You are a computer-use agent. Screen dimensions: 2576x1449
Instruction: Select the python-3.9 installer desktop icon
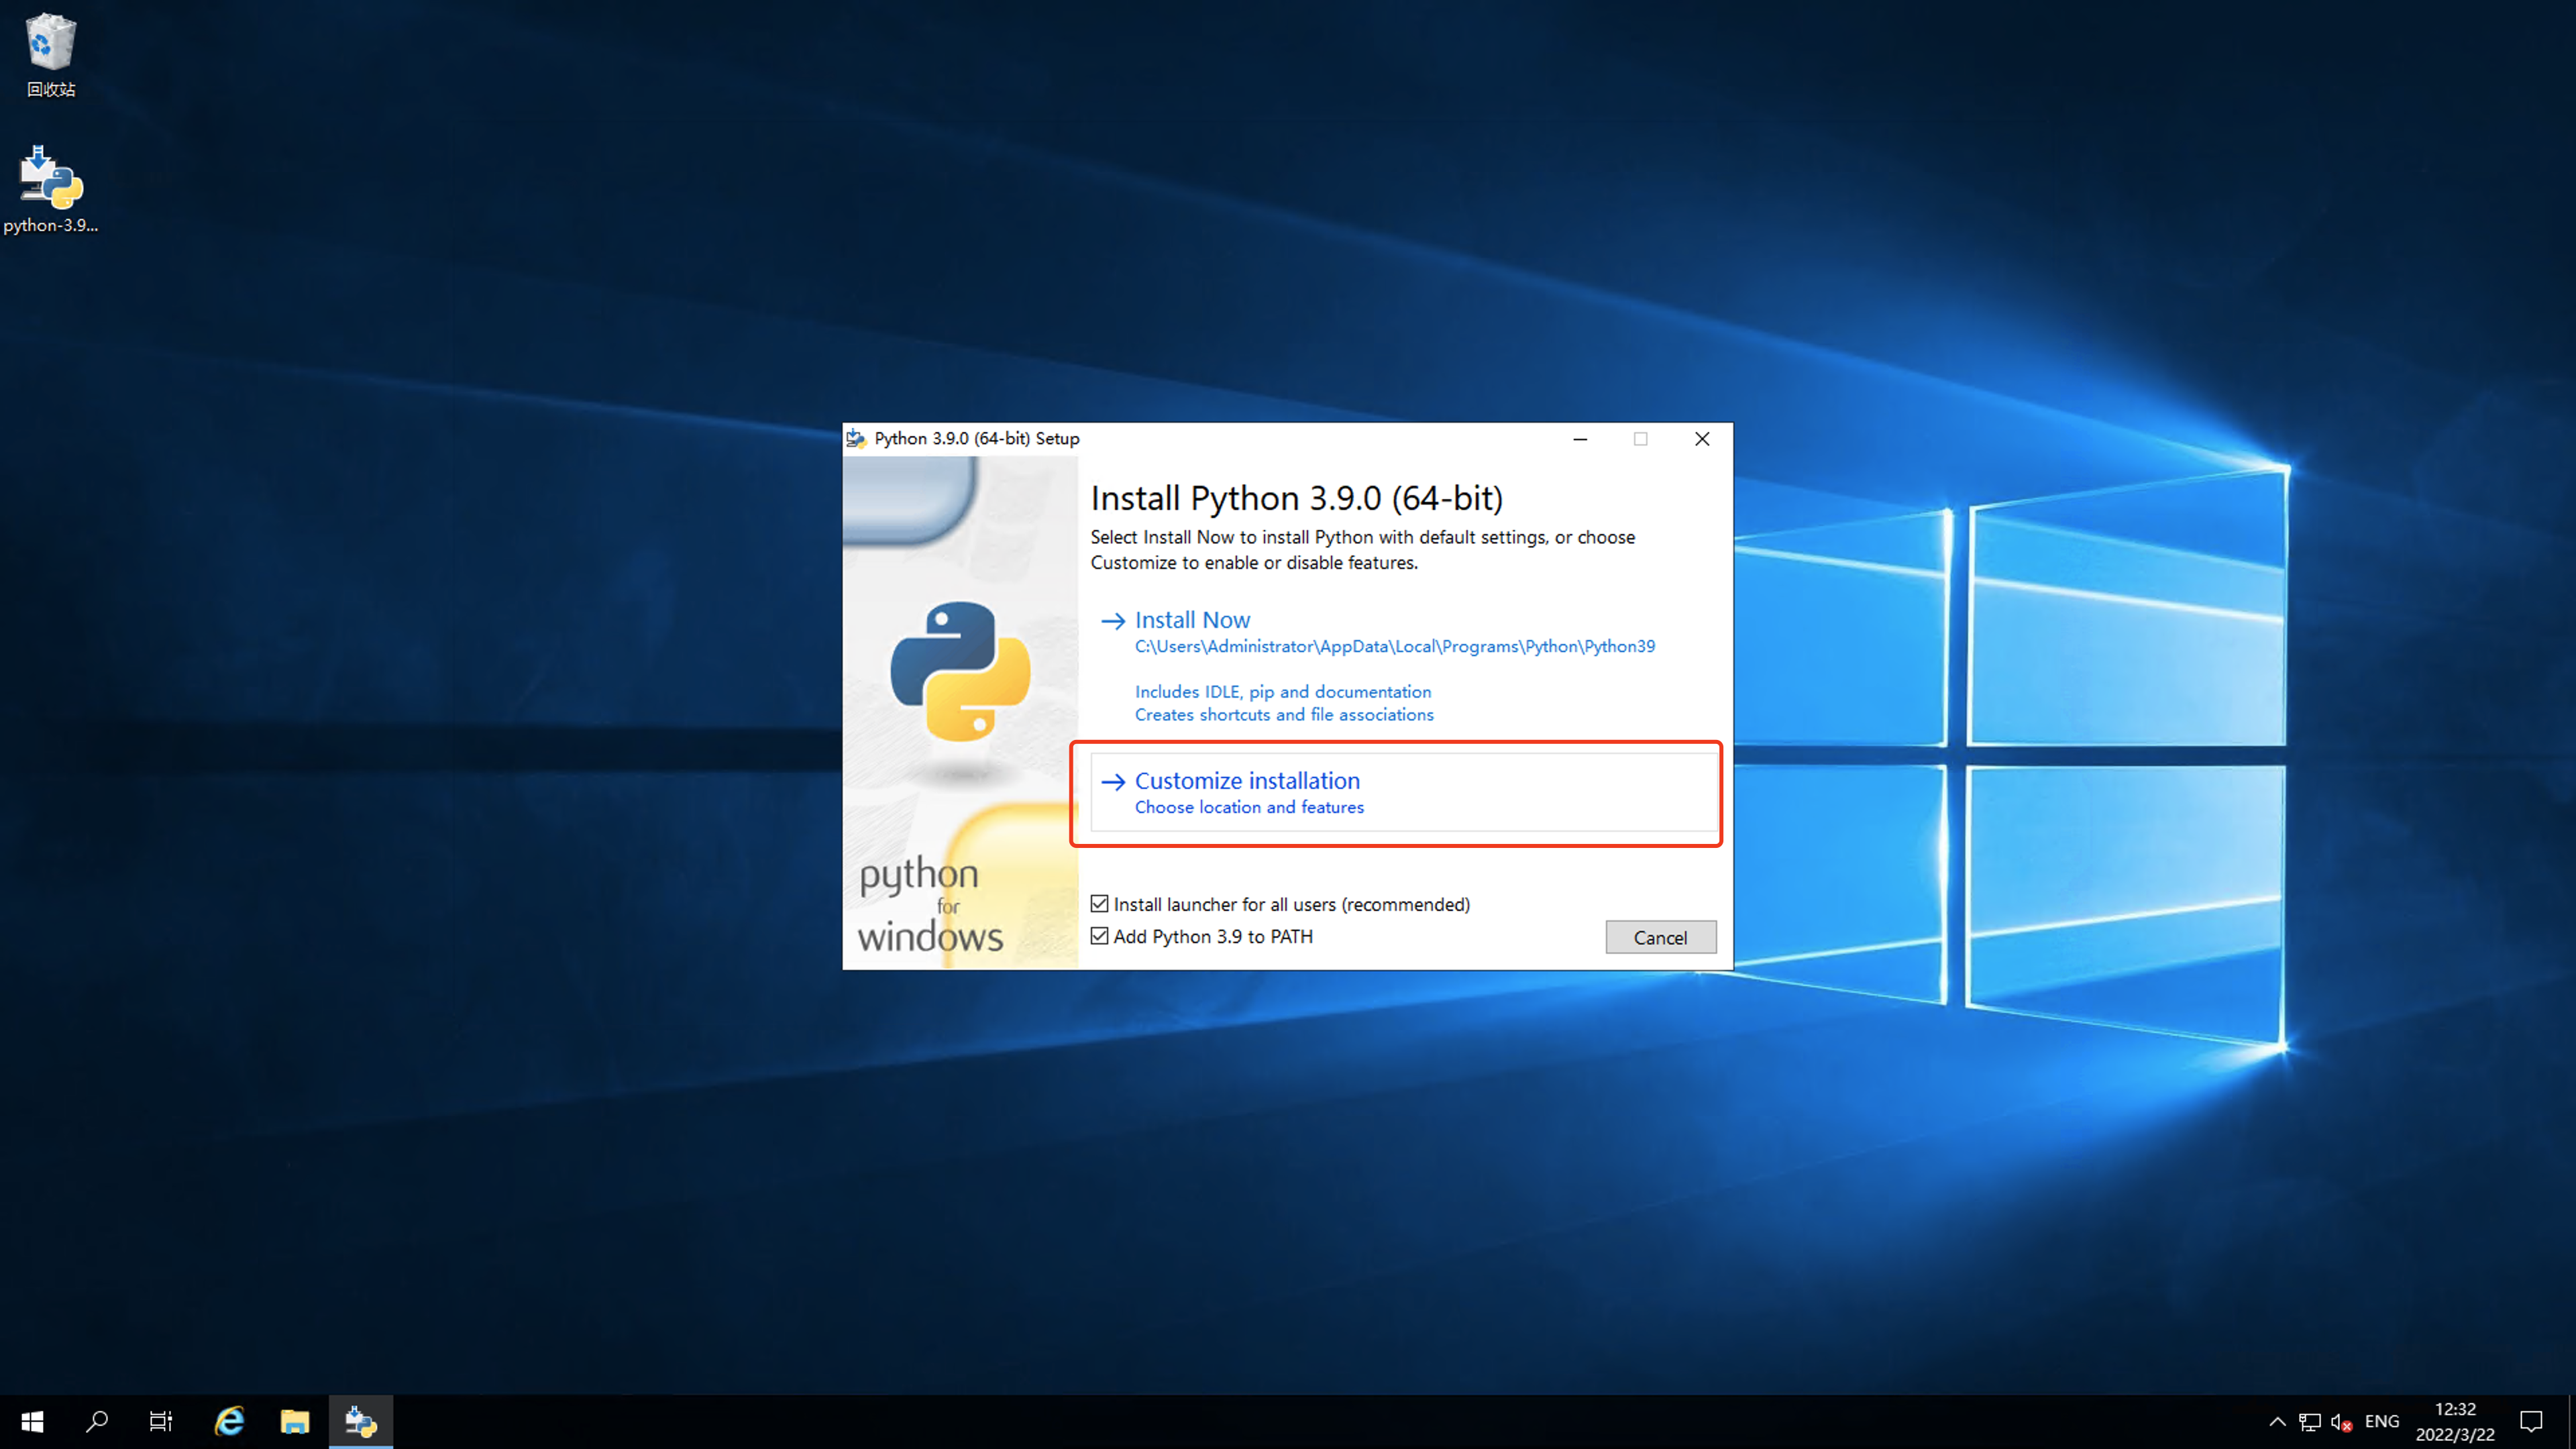50,180
